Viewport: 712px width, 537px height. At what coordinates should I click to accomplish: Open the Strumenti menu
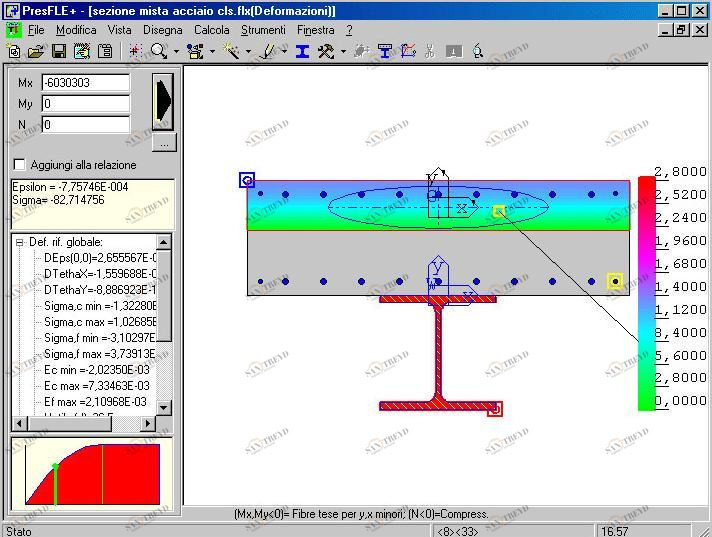(x=263, y=30)
